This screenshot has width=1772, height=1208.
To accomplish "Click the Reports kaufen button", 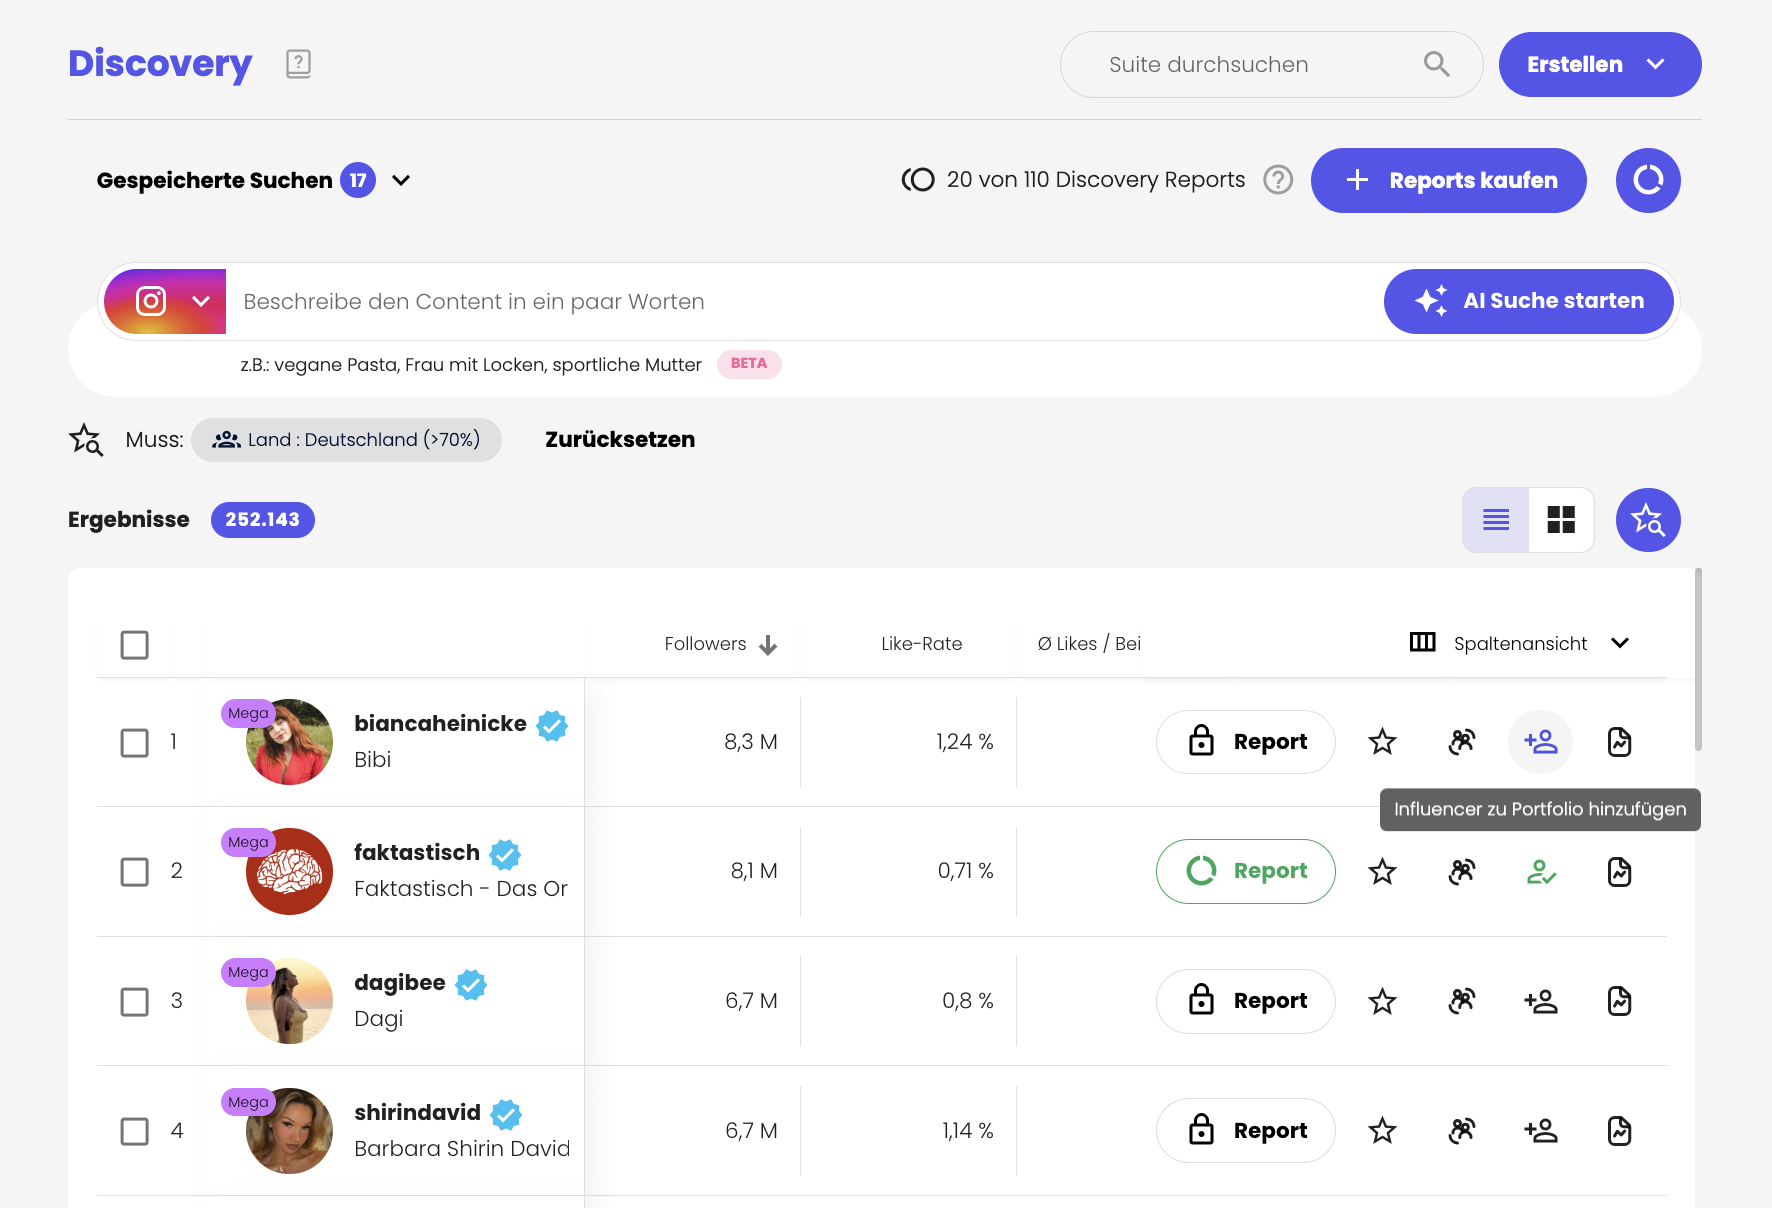I will click(x=1448, y=180).
